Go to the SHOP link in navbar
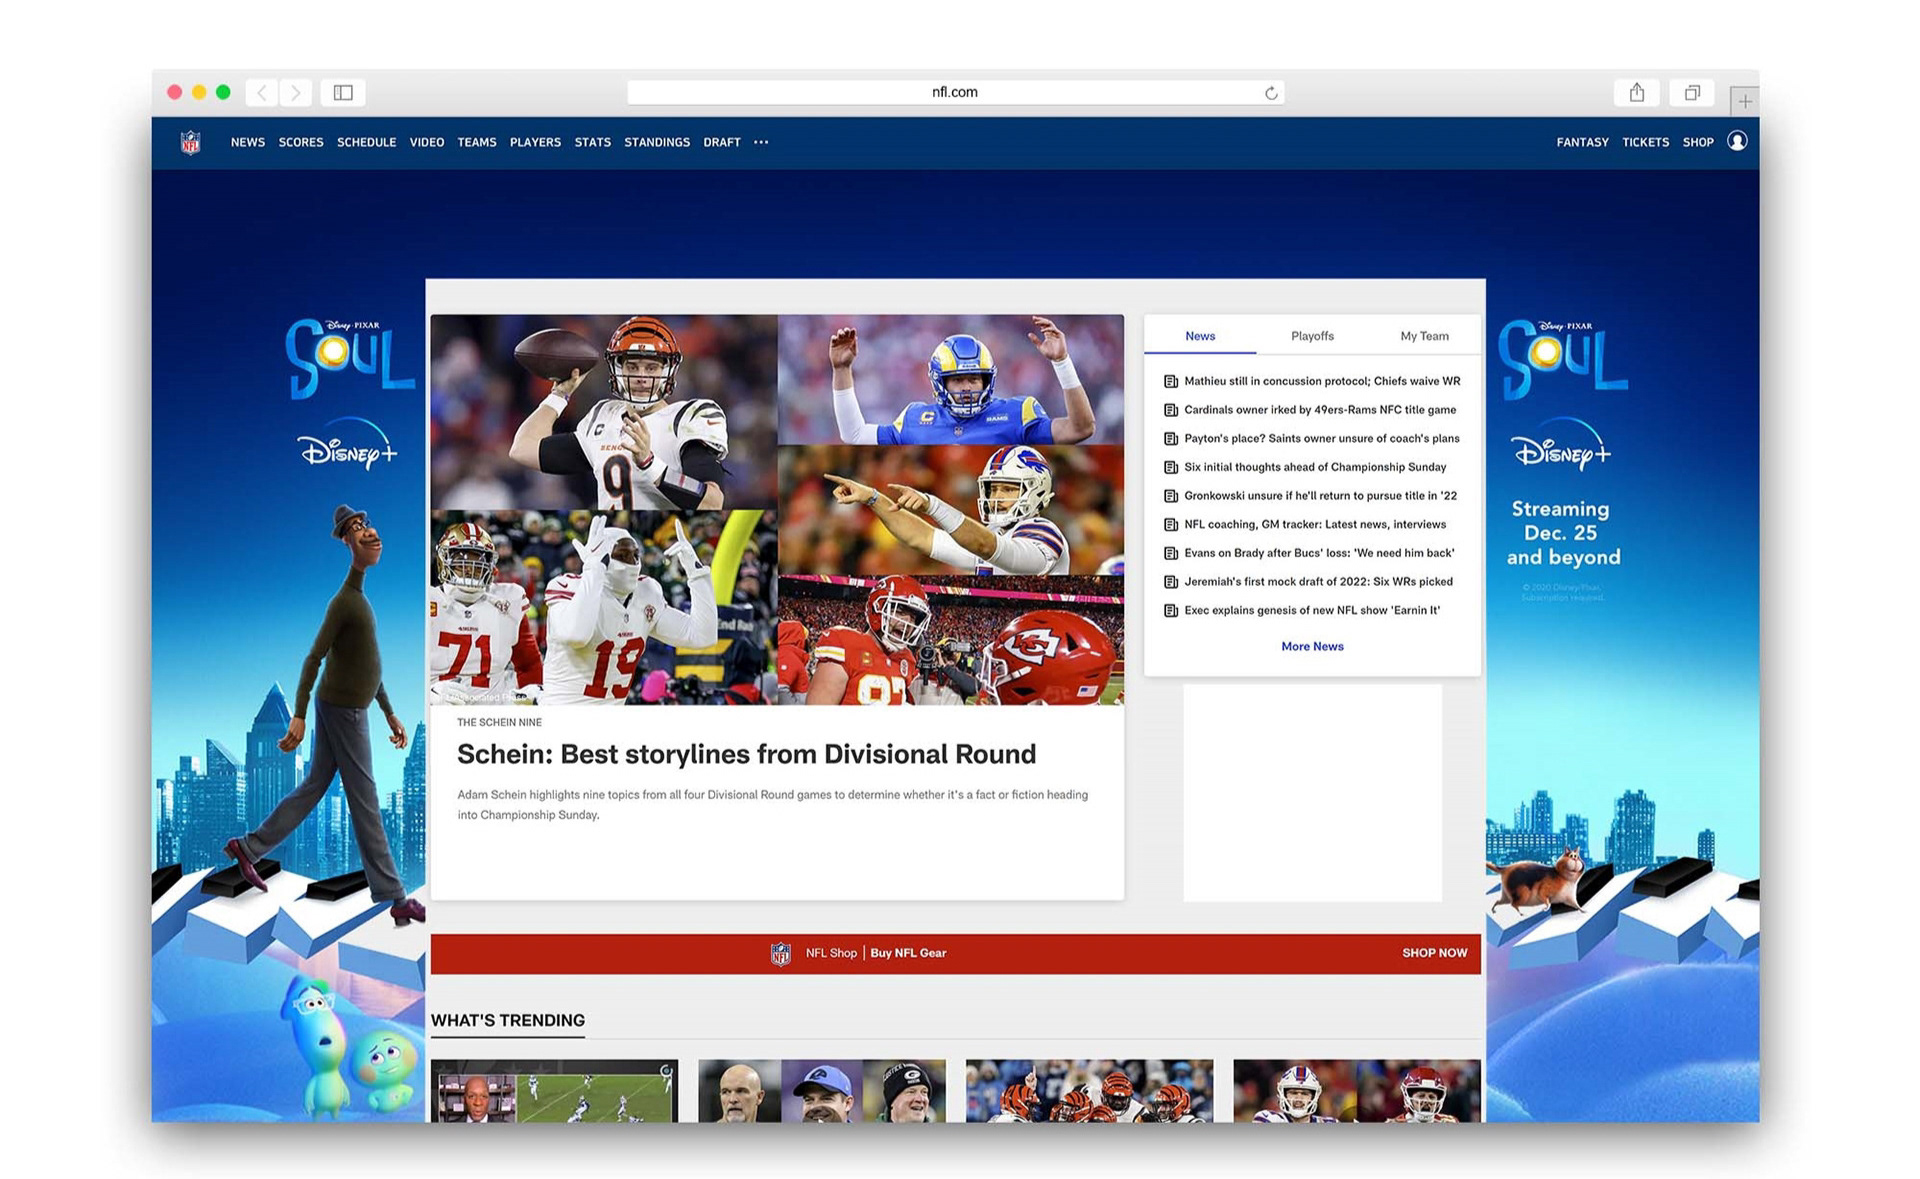1920x1179 pixels. pos(1698,142)
